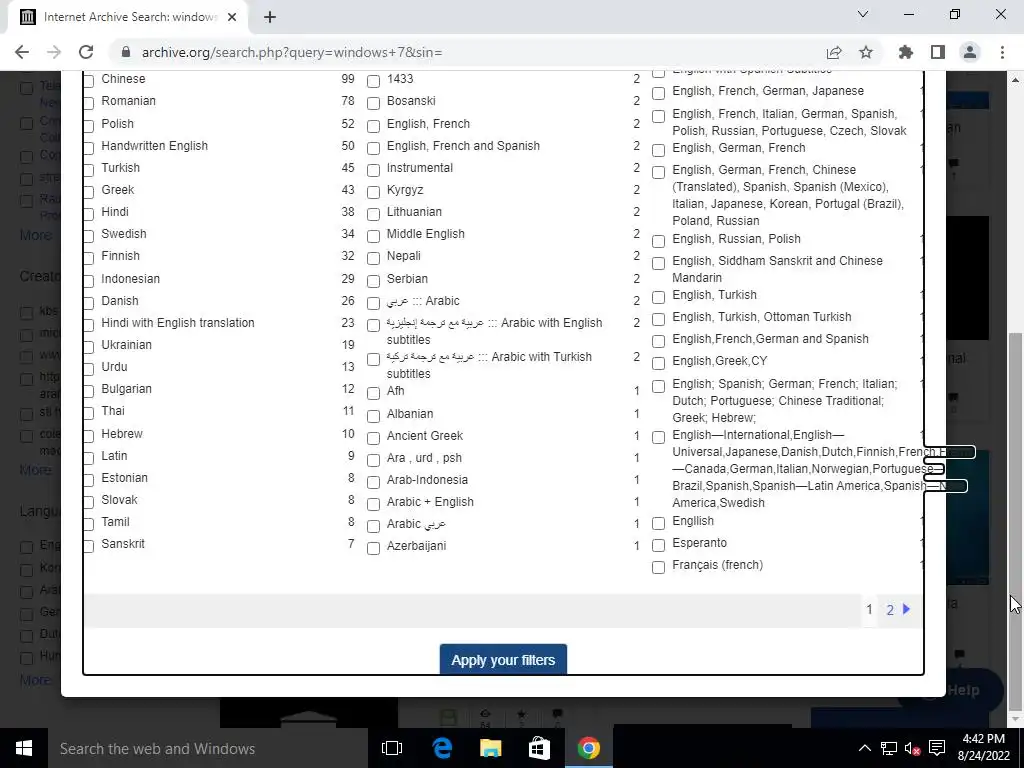This screenshot has height=768, width=1024.
Task: Check the Chinese language filter
Action: [x=89, y=80]
